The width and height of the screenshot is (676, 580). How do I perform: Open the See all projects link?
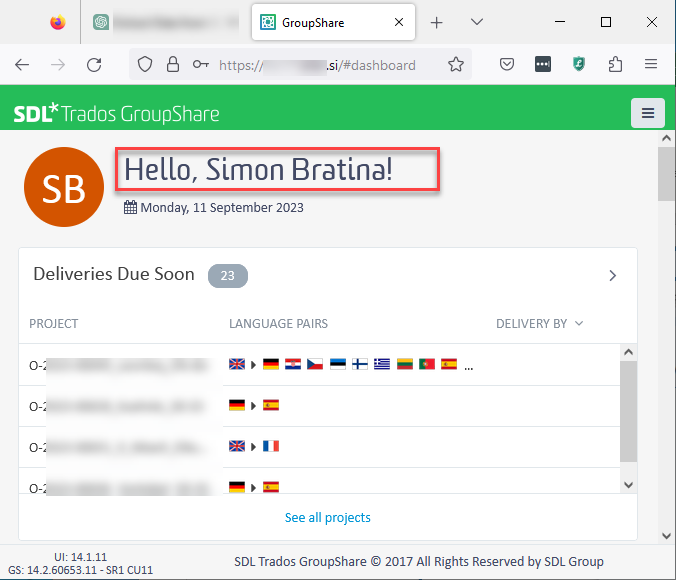328,517
